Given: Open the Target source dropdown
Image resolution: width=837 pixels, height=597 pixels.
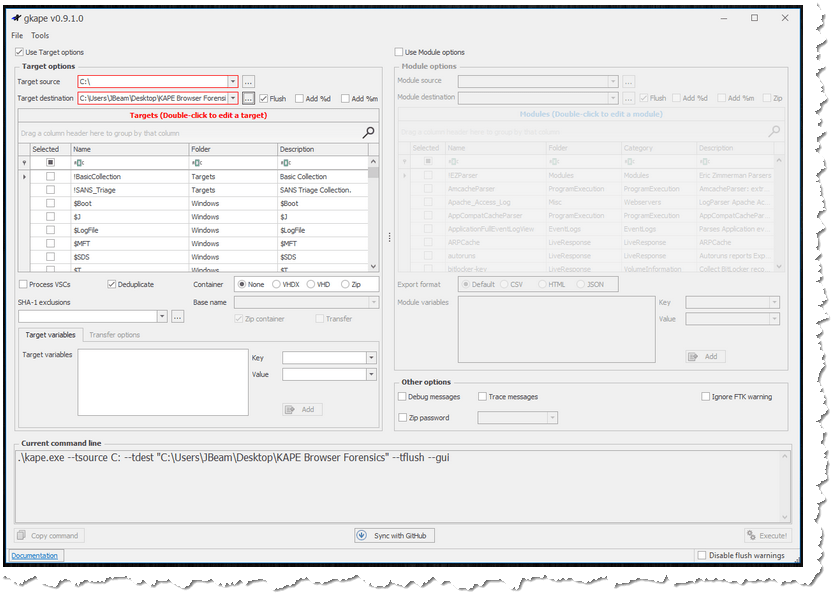Looking at the screenshot, I should [x=232, y=81].
